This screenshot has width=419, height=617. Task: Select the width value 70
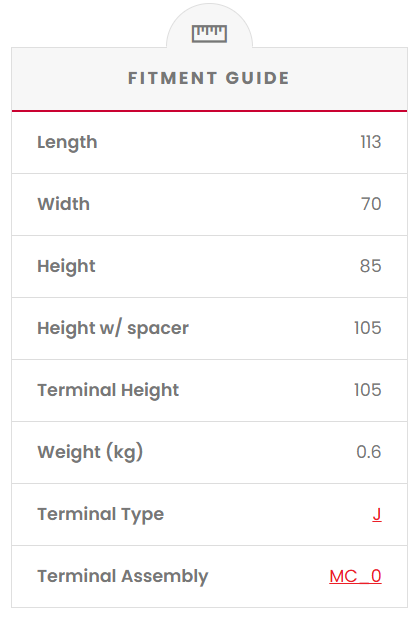coord(371,204)
